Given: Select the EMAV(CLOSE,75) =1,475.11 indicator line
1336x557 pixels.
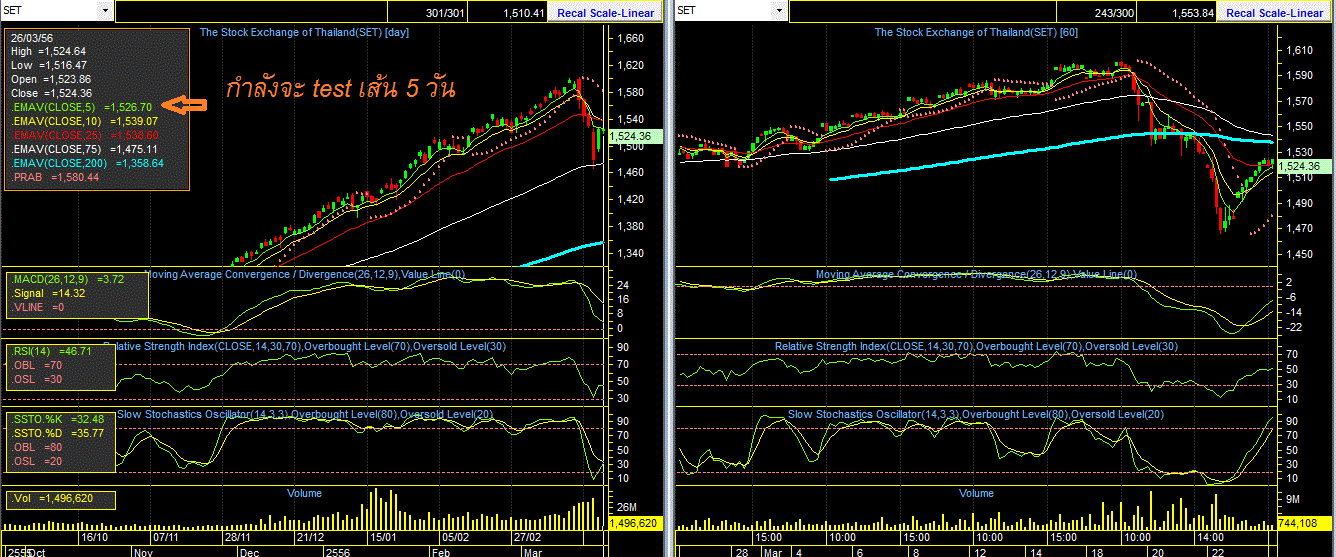Looking at the screenshot, I should [84, 149].
